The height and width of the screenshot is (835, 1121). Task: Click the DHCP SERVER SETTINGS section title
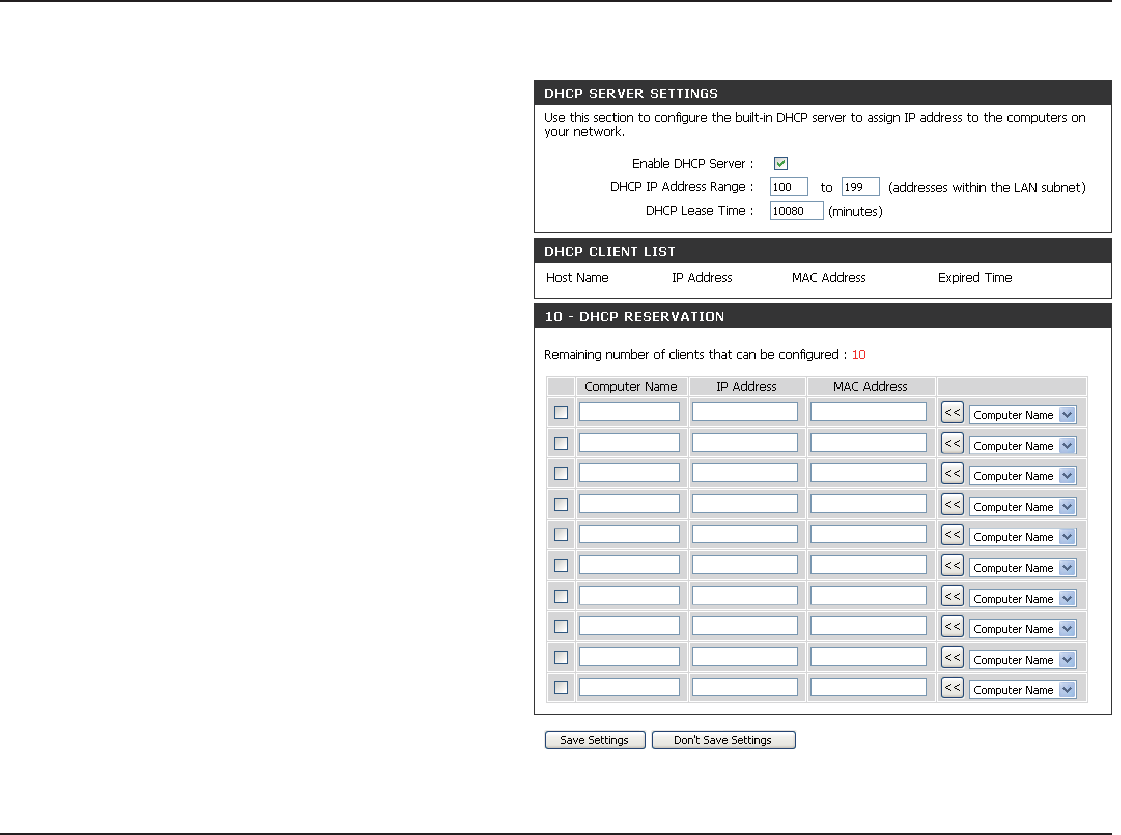631,94
